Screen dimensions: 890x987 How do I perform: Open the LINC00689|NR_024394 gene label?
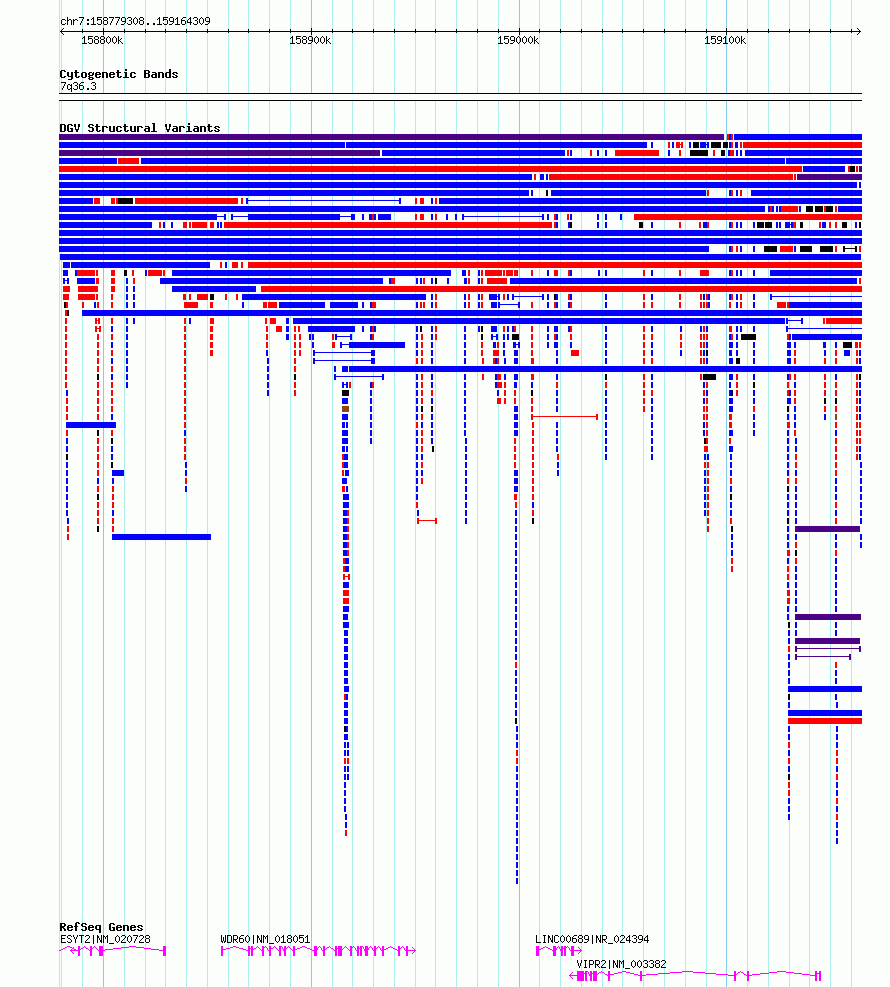(592, 939)
